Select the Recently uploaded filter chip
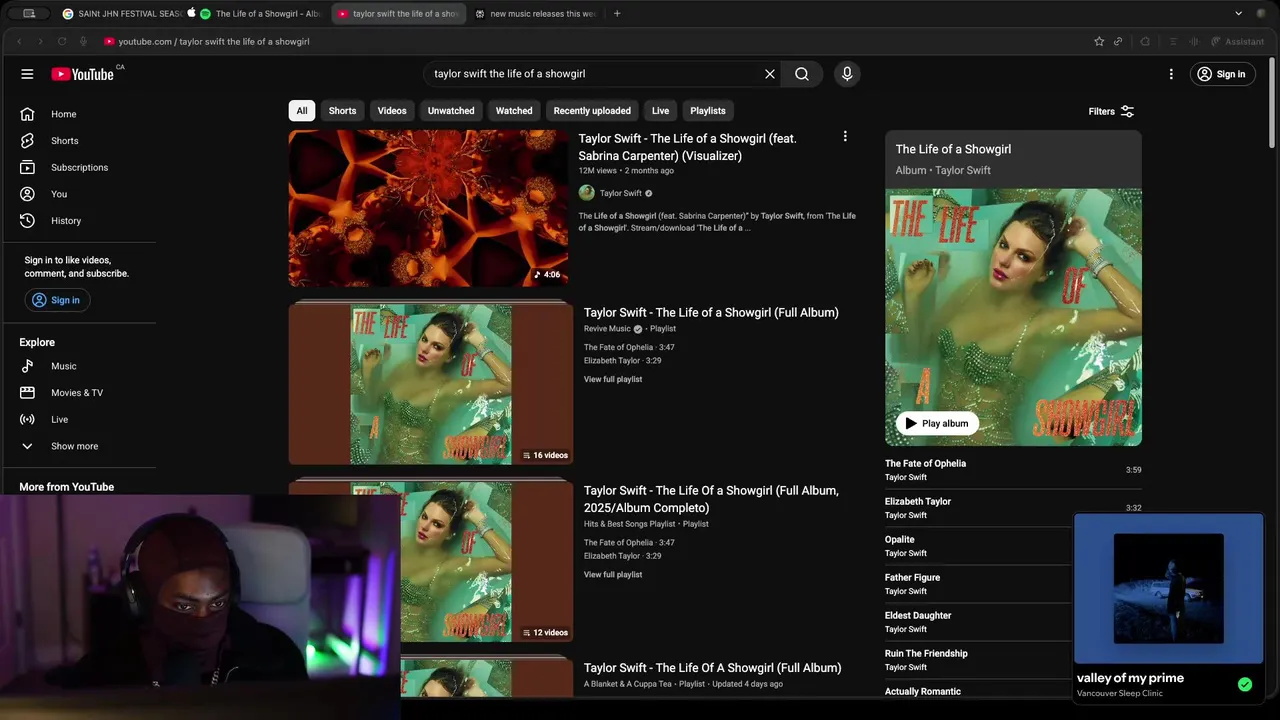Image resolution: width=1280 pixels, height=720 pixels. [592, 111]
